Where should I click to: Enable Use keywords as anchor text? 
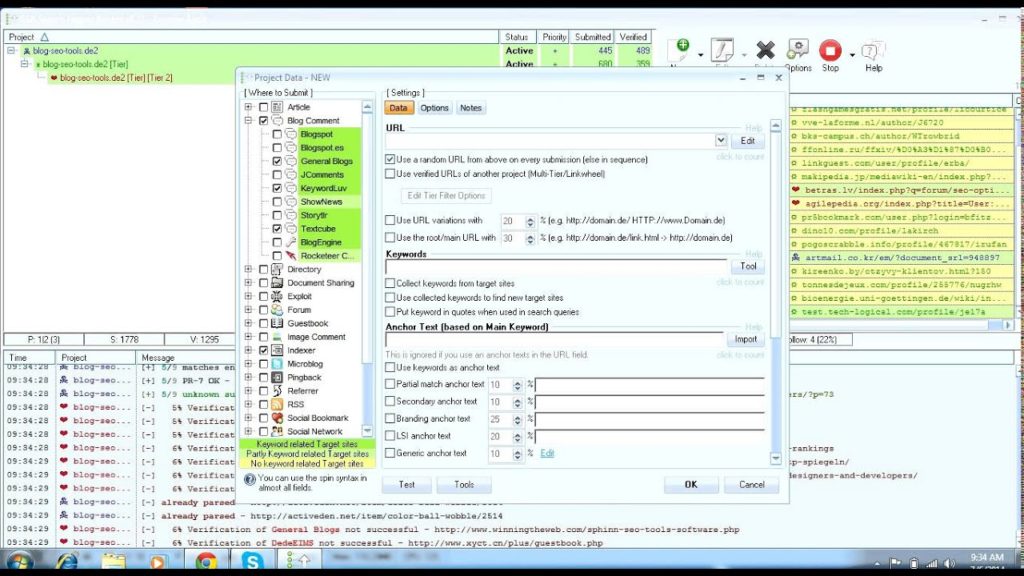(x=390, y=368)
